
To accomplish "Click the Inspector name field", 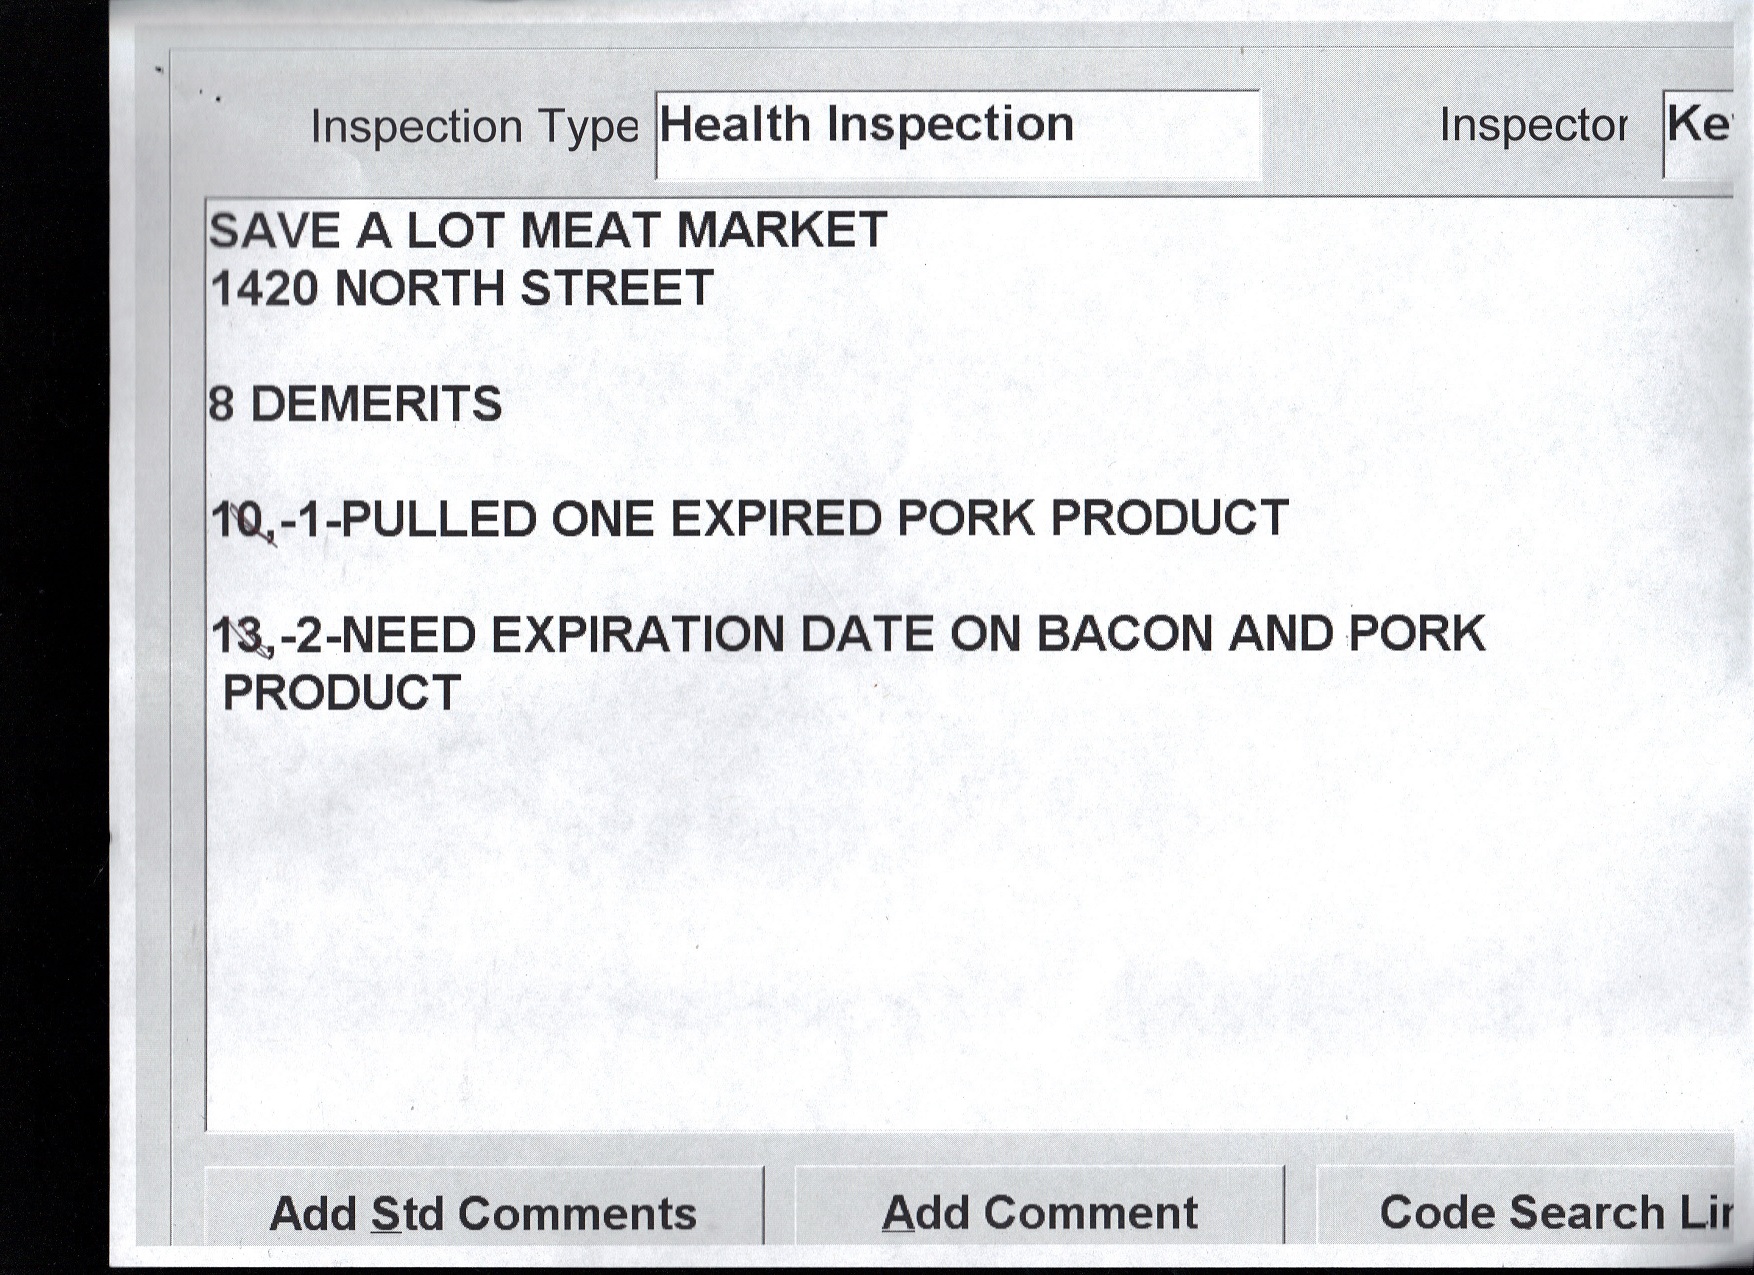I will click(x=1697, y=132).
